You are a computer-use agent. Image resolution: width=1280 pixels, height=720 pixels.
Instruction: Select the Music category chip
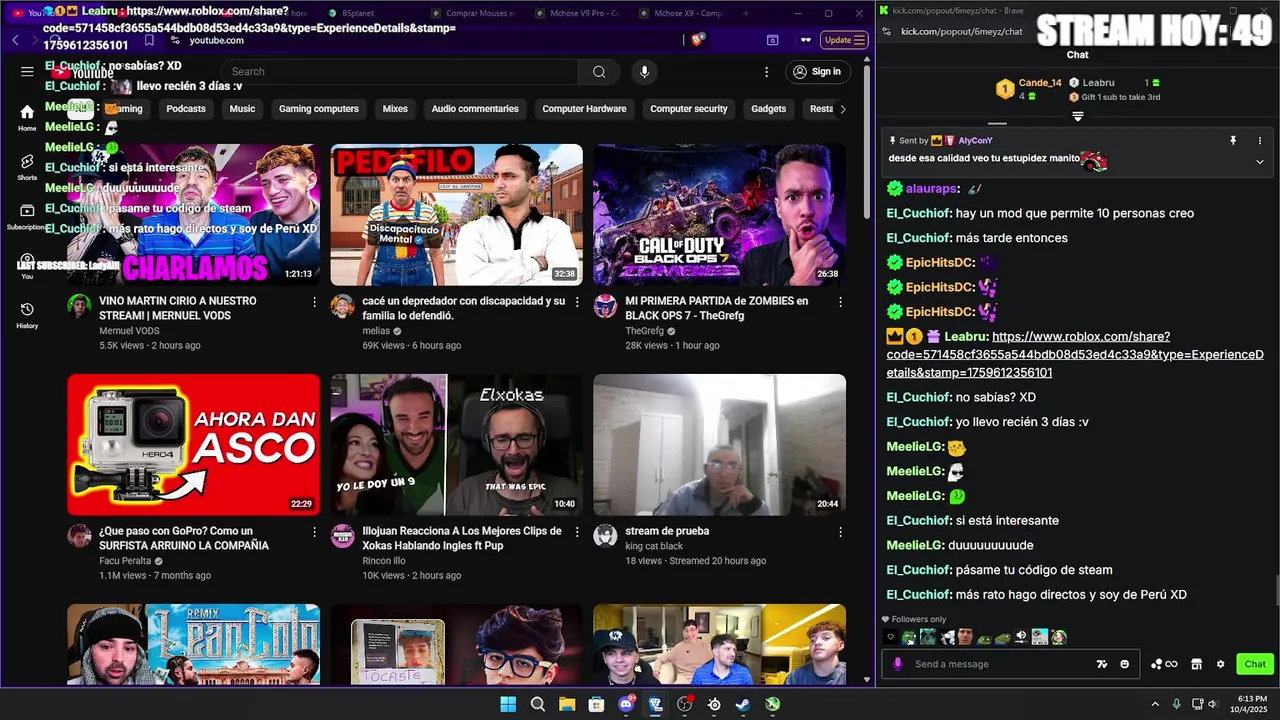tap(242, 109)
